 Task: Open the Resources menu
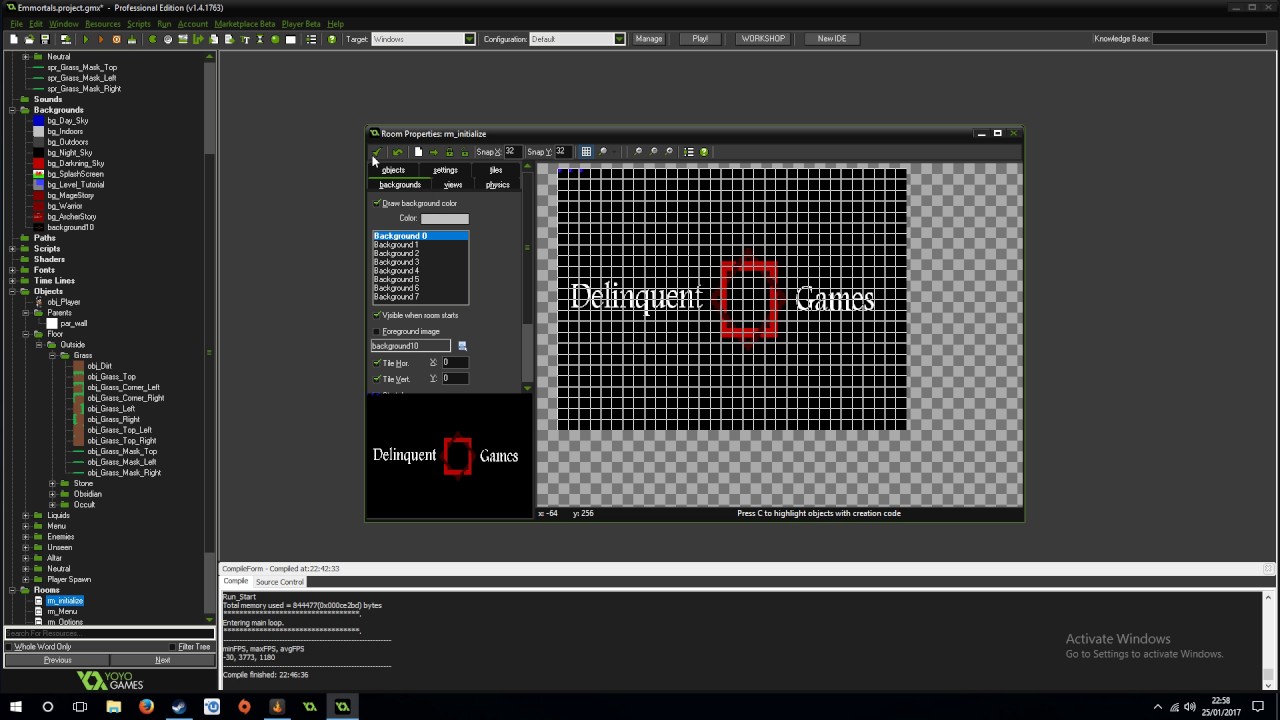pyautogui.click(x=102, y=24)
